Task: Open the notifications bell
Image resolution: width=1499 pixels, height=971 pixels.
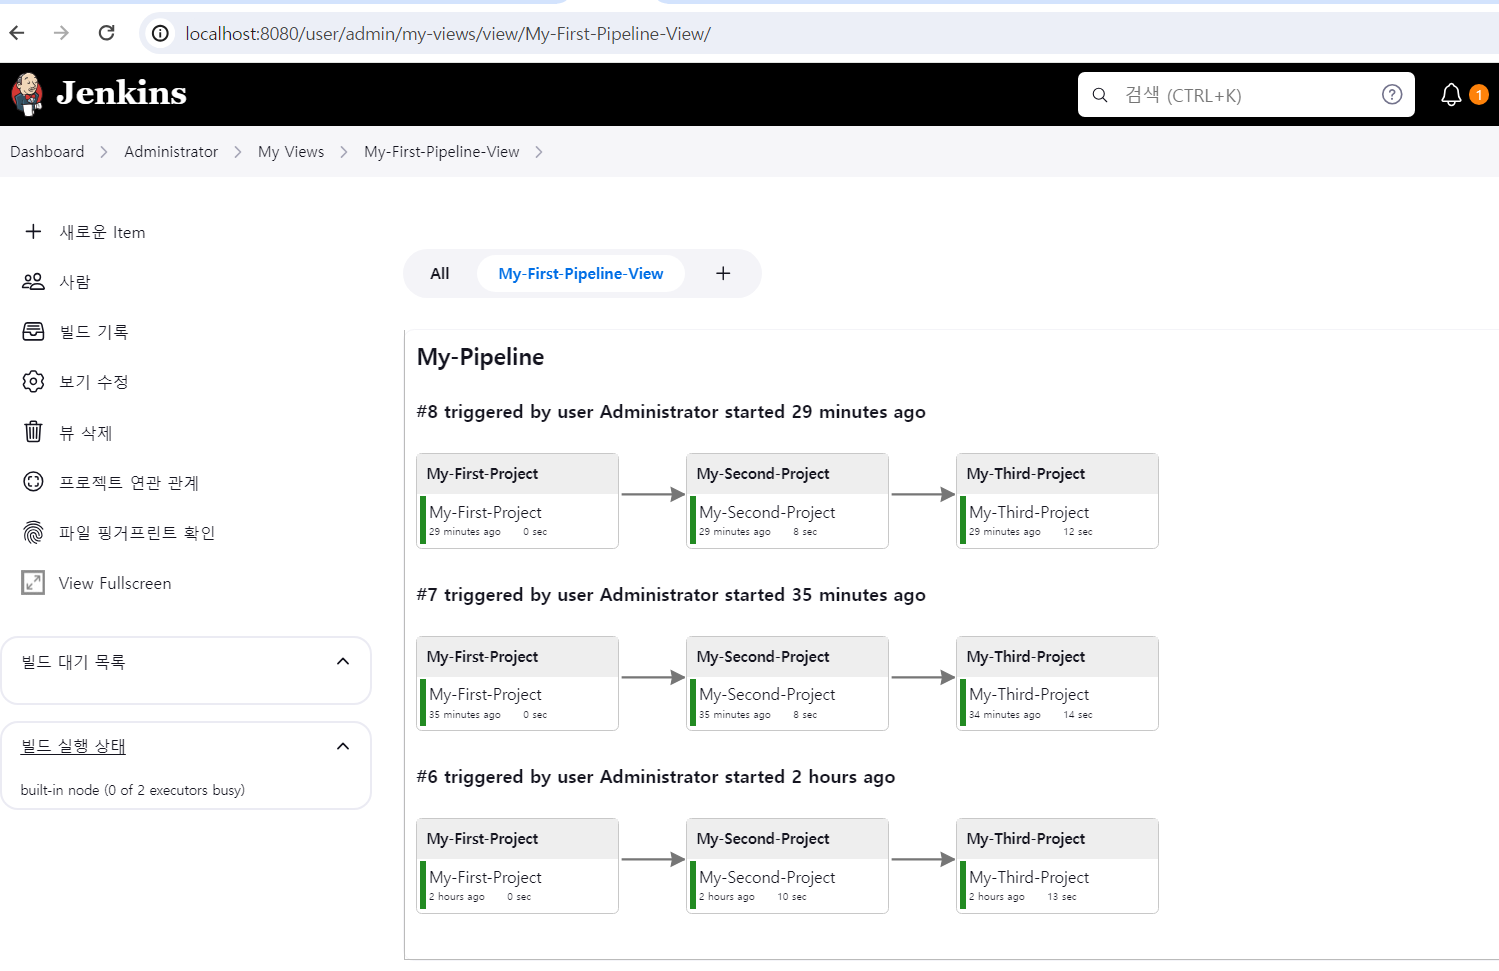Action: (x=1451, y=94)
